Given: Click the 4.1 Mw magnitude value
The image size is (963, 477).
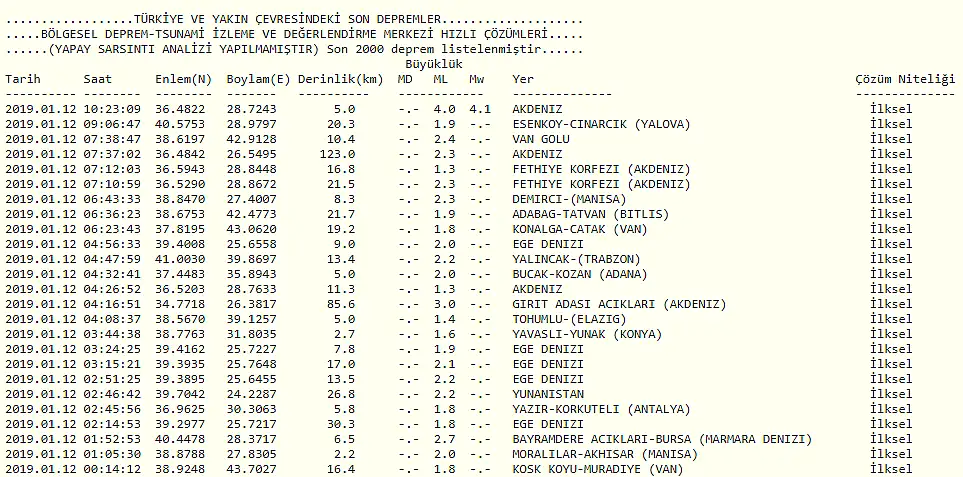Looking at the screenshot, I should [x=479, y=109].
